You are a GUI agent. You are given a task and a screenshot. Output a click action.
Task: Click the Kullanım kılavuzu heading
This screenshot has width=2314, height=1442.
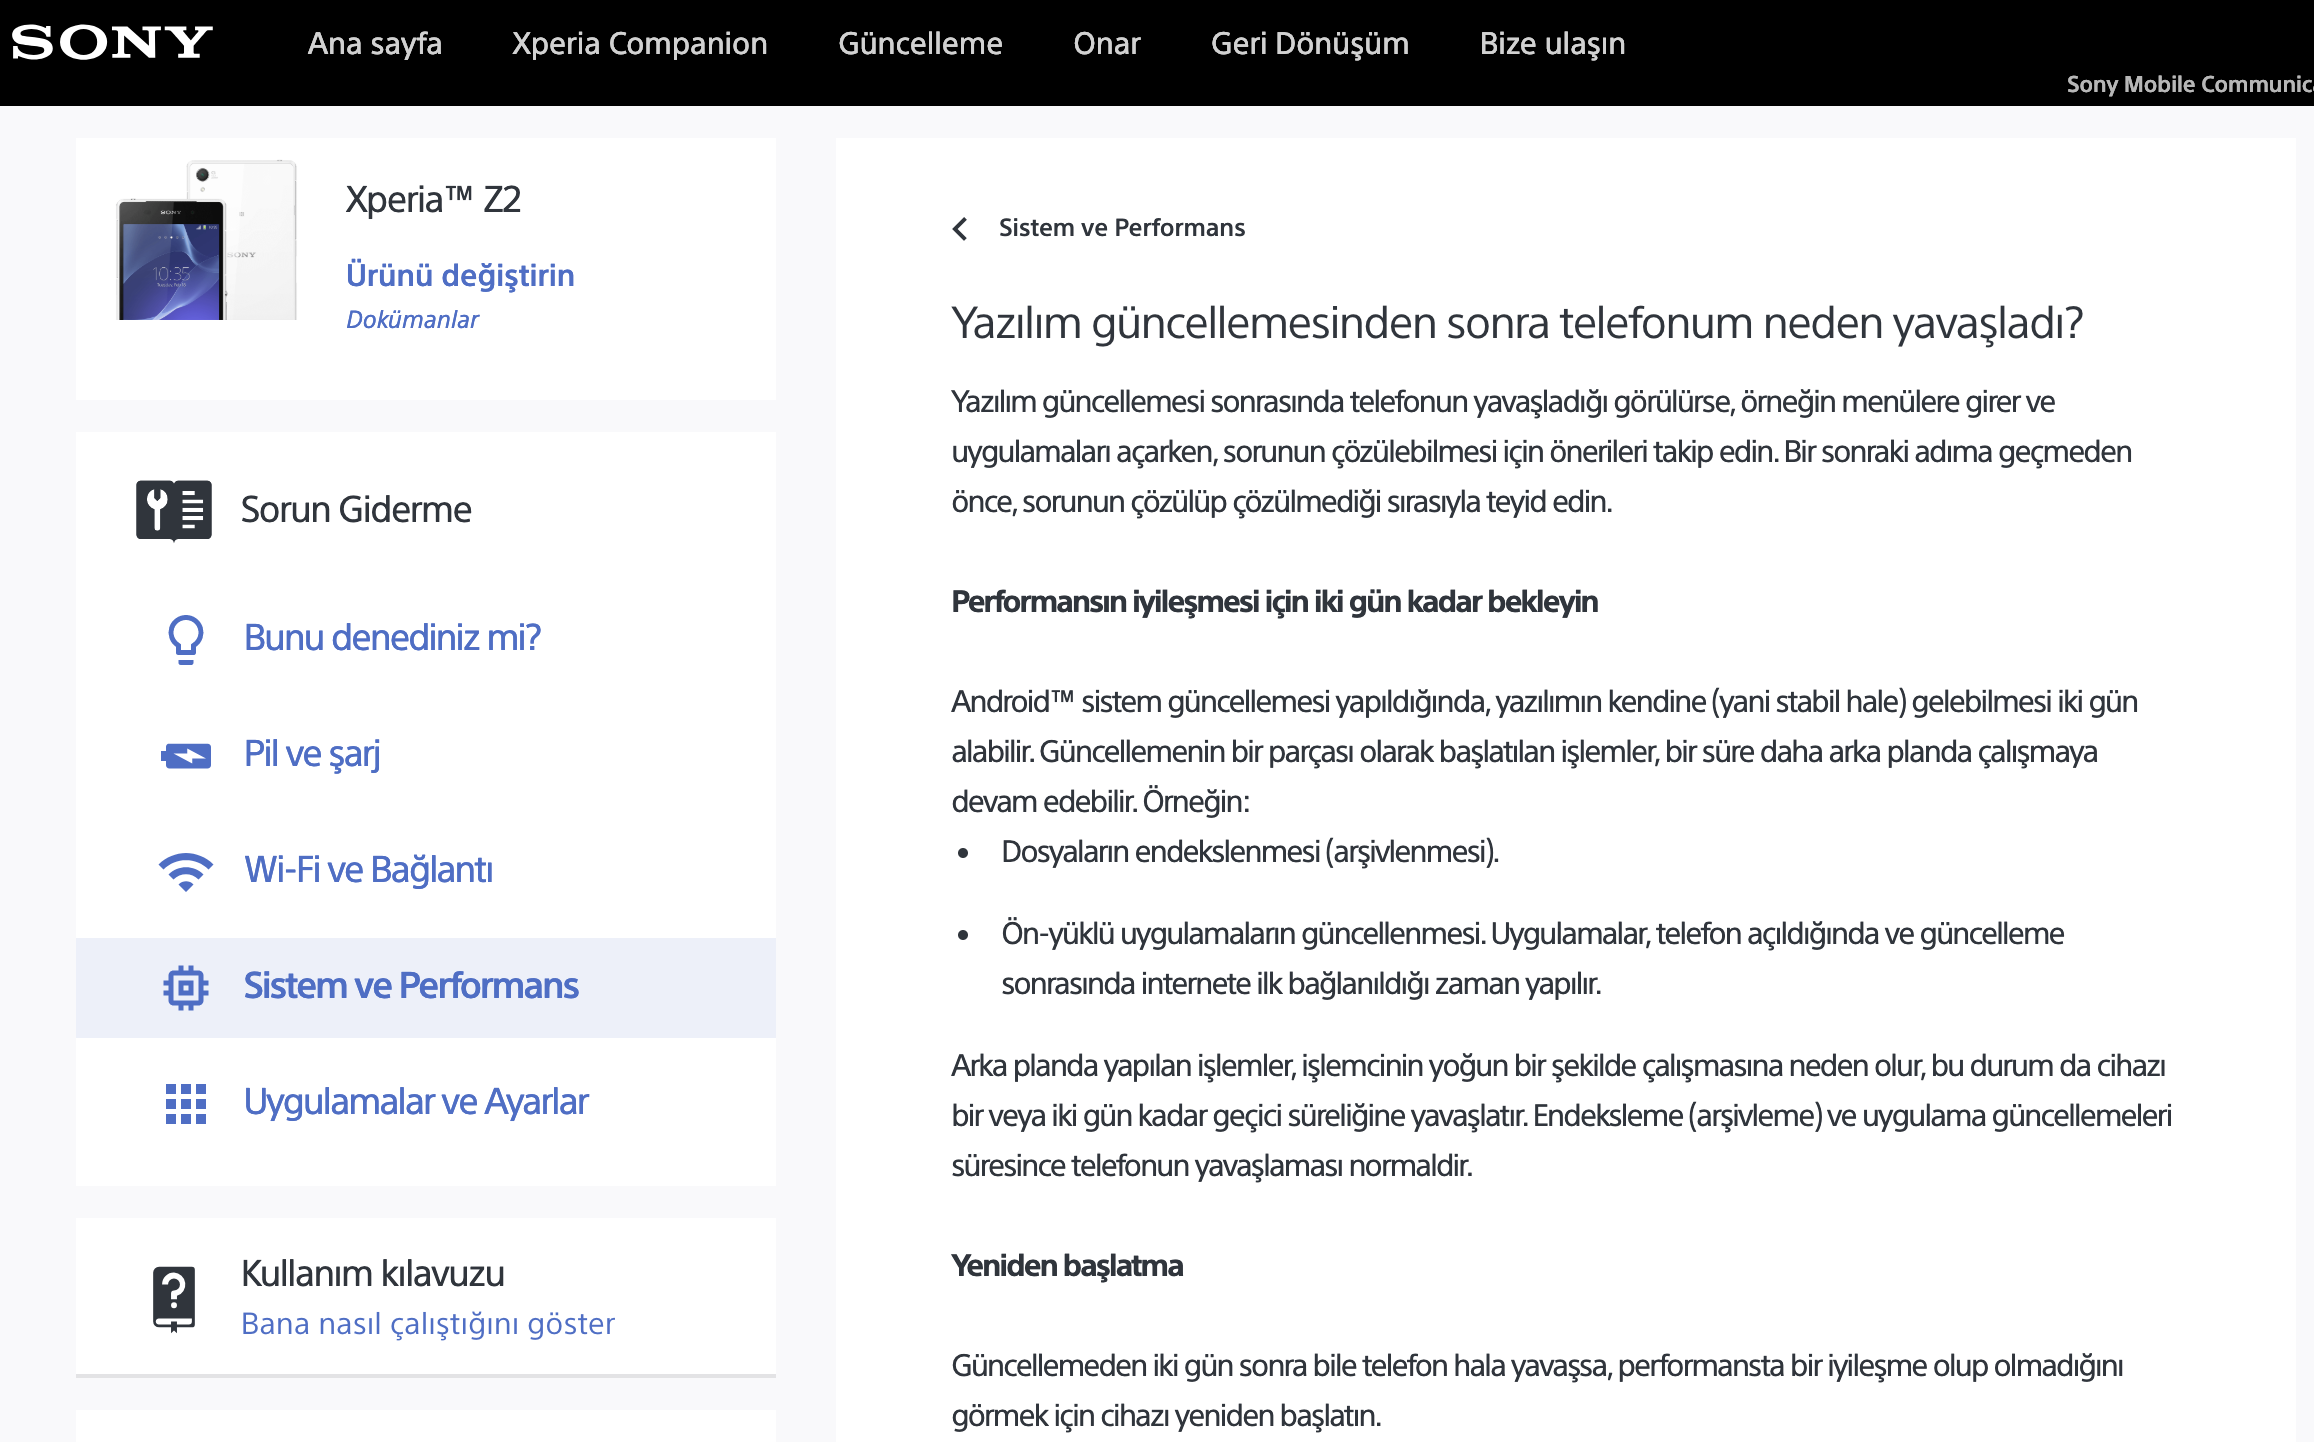373,1273
